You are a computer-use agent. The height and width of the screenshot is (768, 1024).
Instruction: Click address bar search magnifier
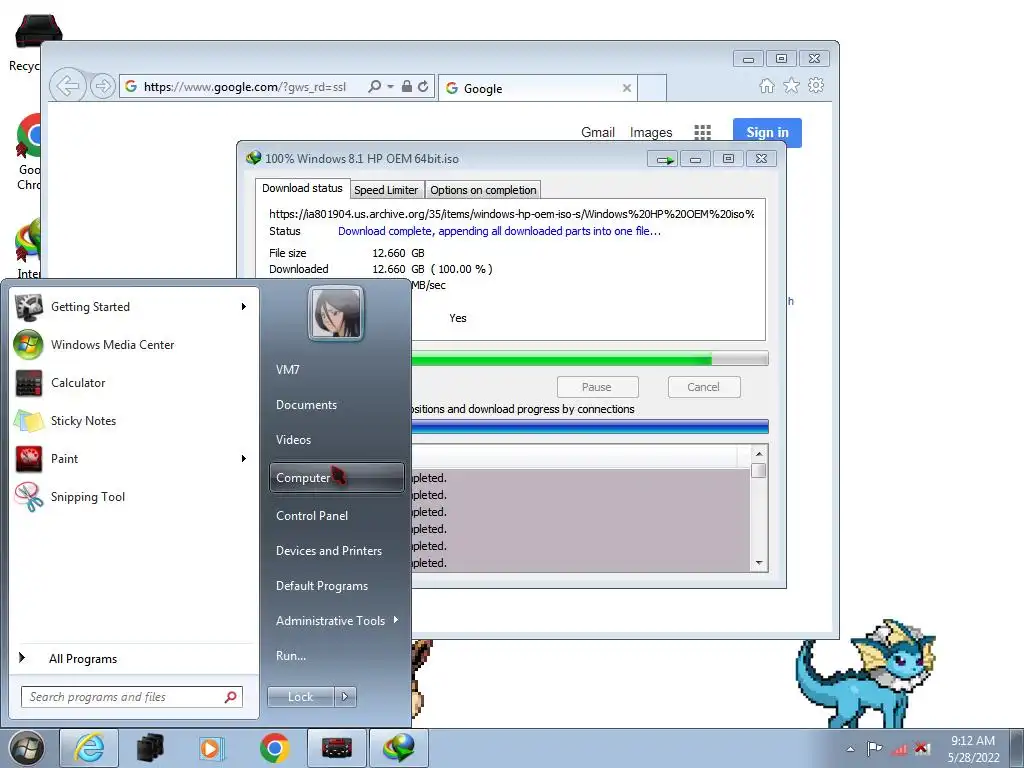pos(374,86)
